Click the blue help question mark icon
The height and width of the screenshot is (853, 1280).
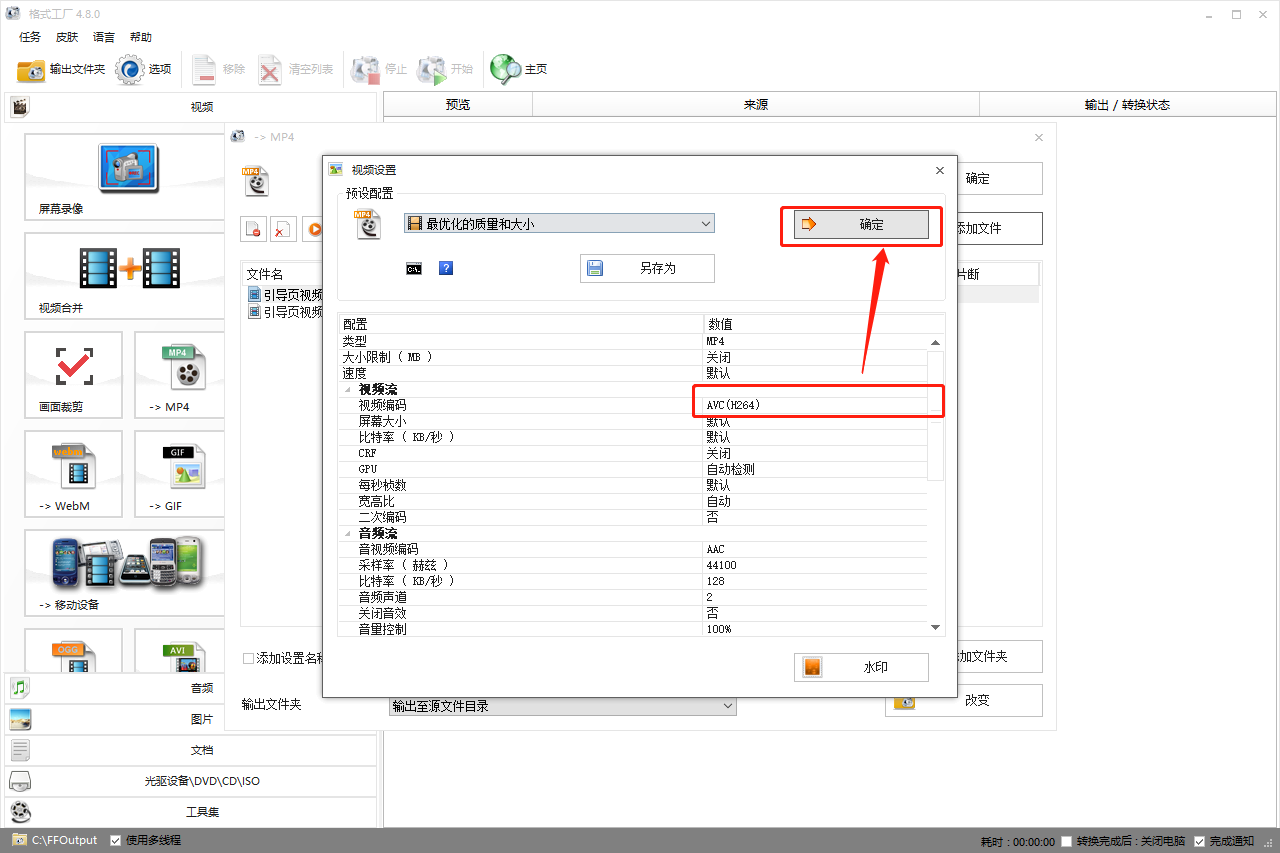447,268
